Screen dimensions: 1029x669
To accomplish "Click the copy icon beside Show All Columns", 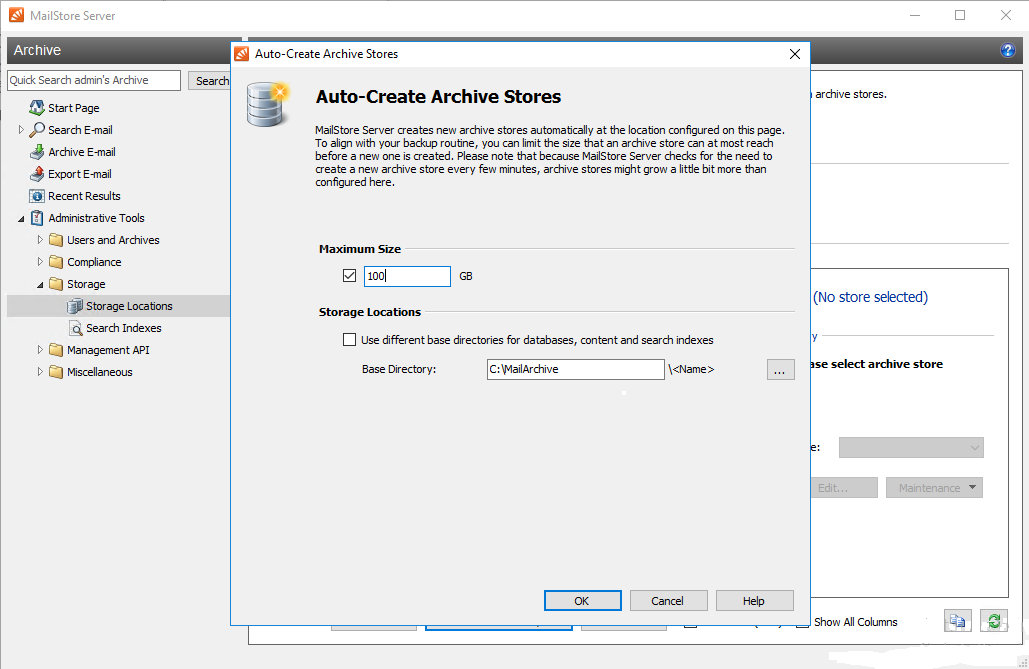I will [957, 621].
